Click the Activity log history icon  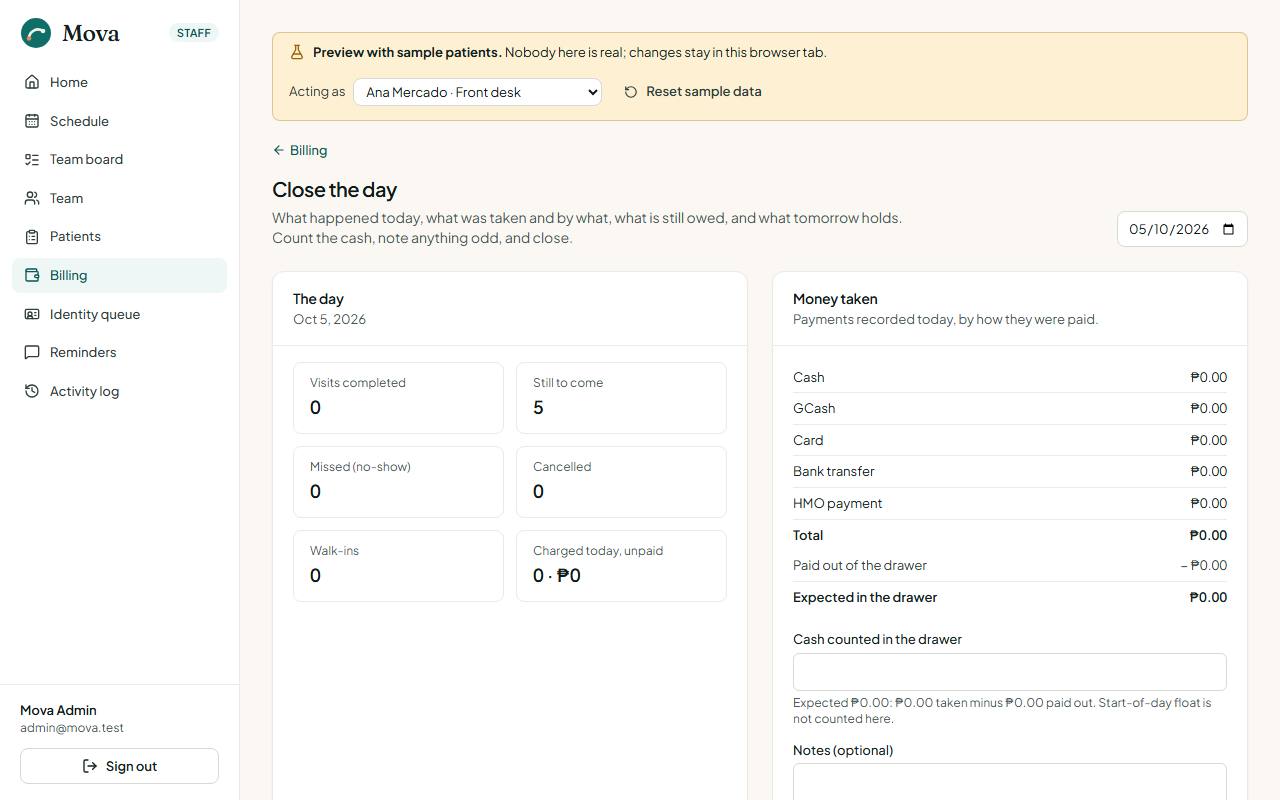click(x=32, y=391)
